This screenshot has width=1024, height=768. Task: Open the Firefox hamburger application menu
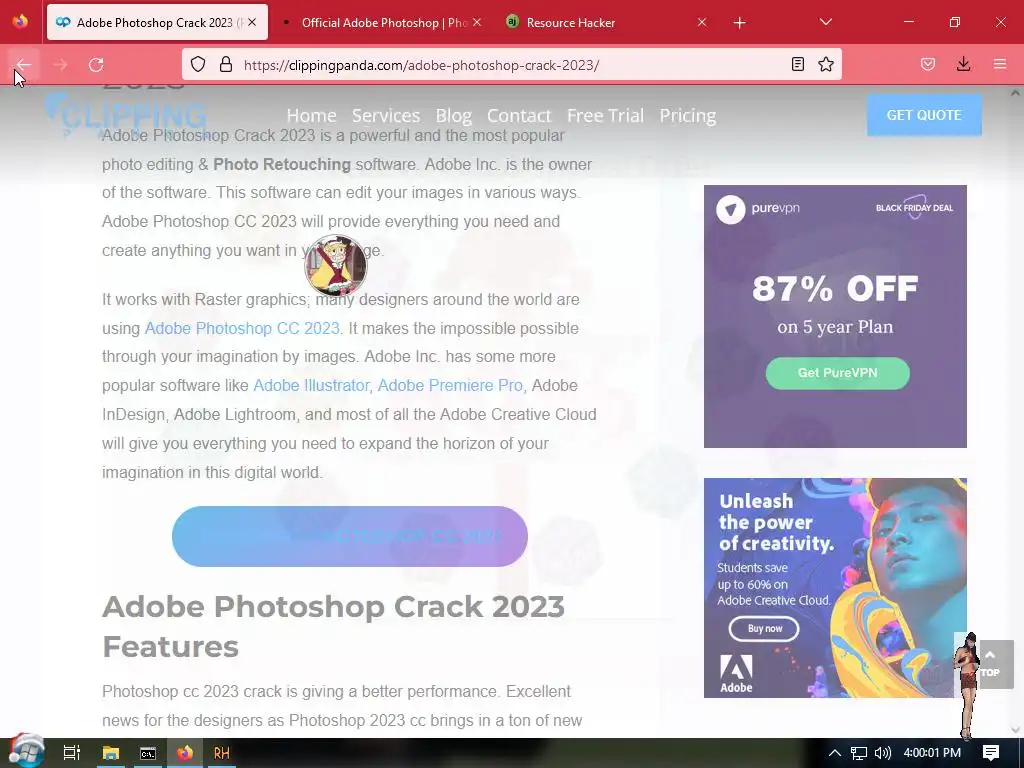[x=1000, y=64]
